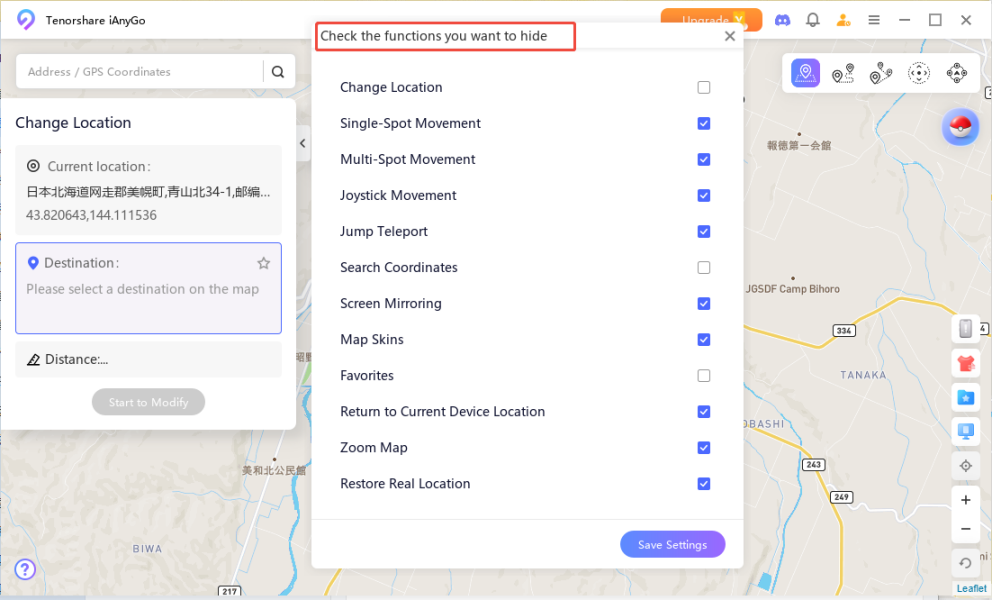Check the Search Coordinates checkbox
Screen dimensions: 992x600
click(704, 268)
